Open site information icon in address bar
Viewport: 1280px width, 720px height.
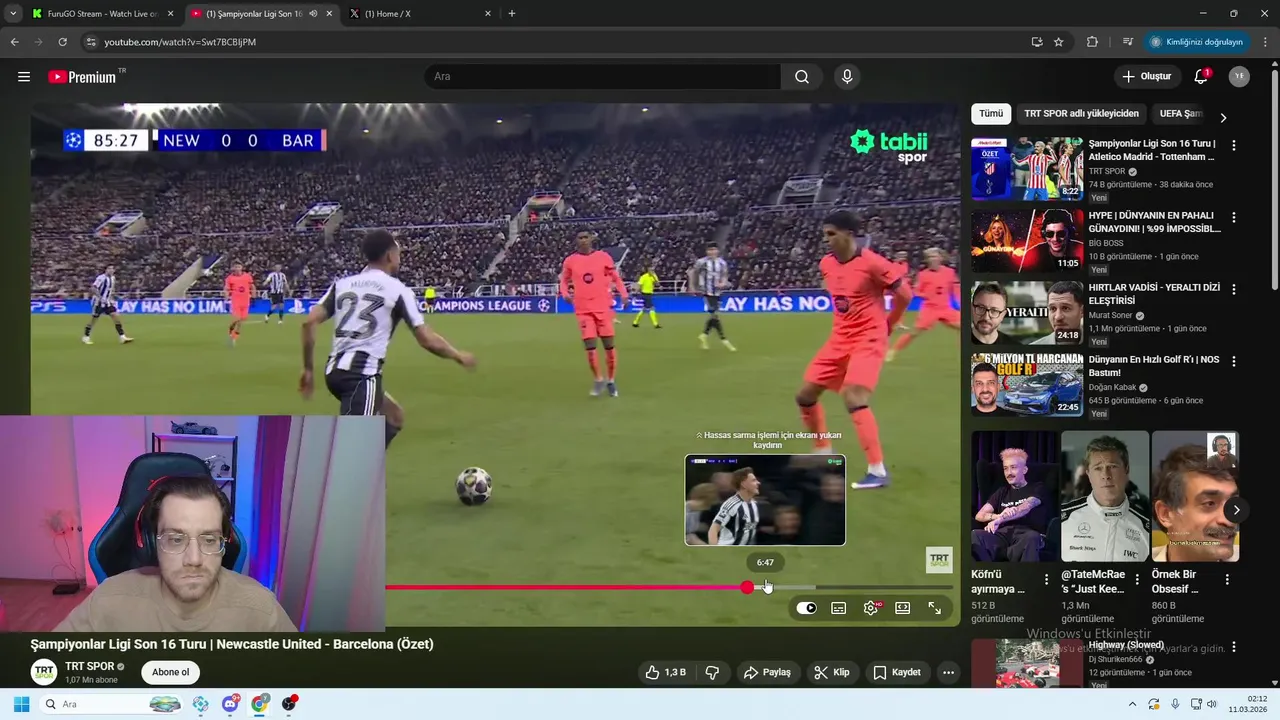91,42
